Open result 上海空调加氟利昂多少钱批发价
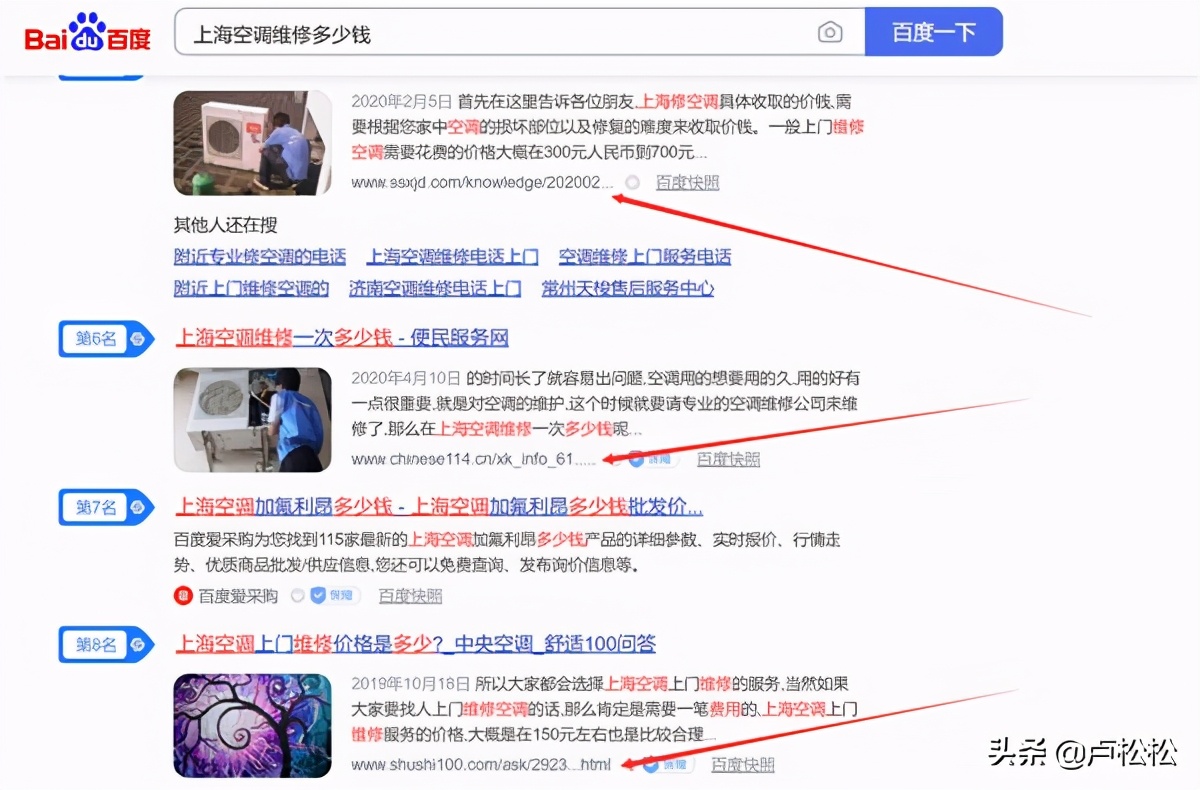This screenshot has height=790, width=1200. [439, 506]
